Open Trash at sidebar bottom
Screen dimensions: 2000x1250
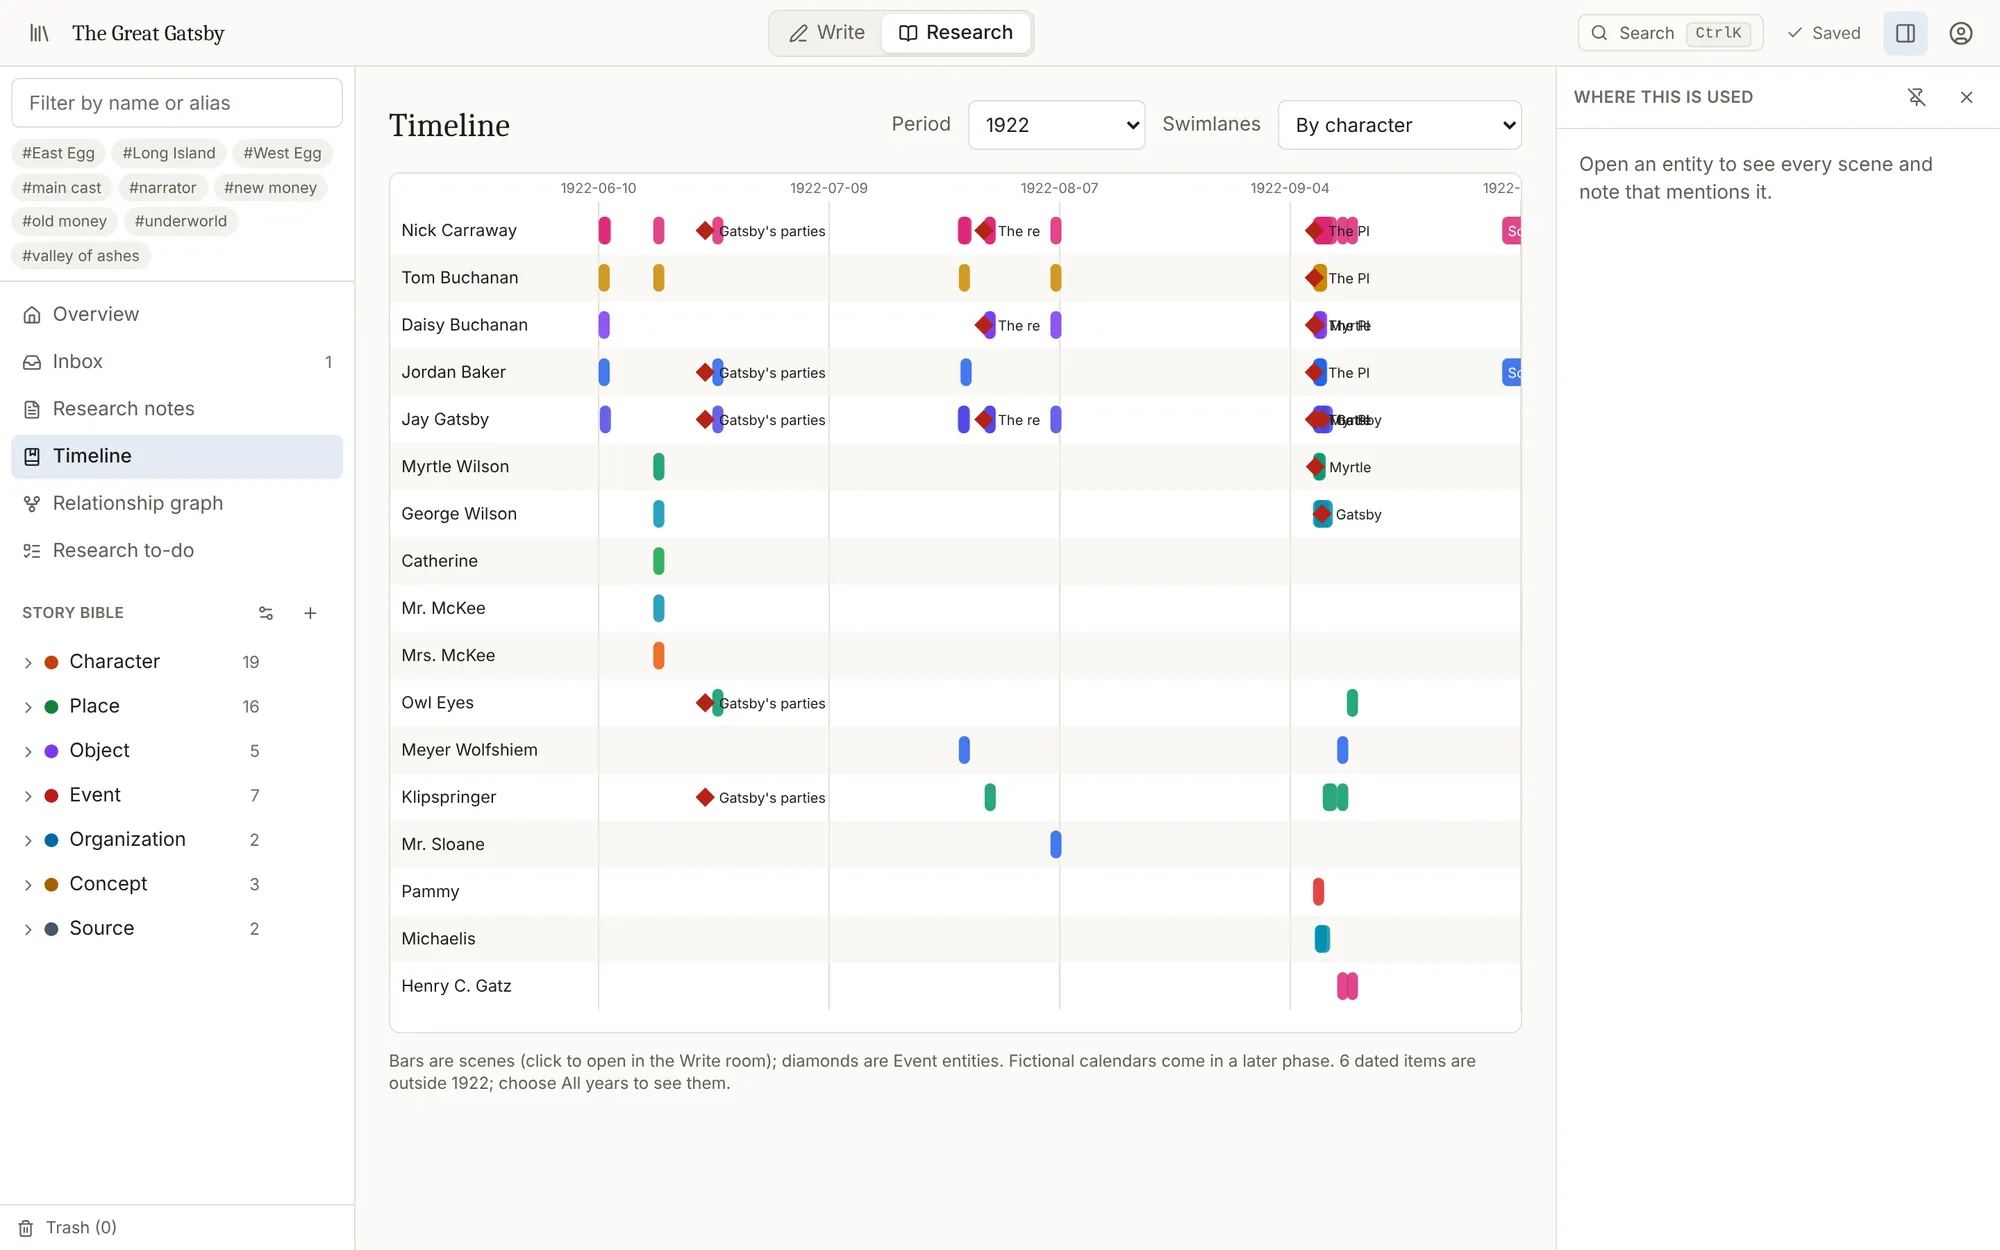point(69,1227)
